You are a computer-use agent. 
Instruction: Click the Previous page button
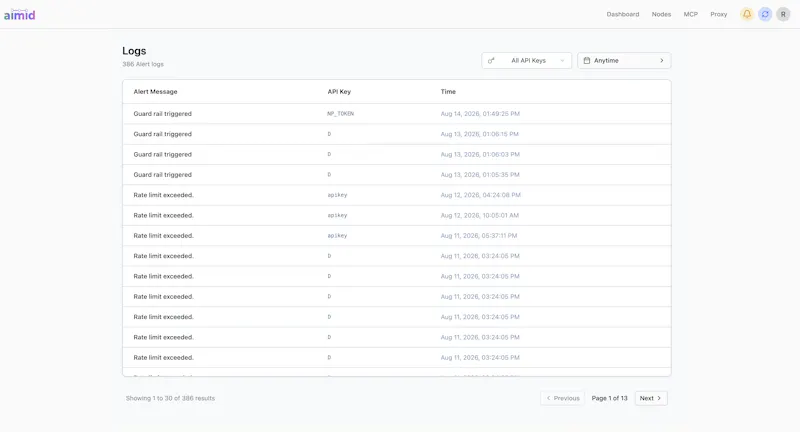click(x=563, y=398)
